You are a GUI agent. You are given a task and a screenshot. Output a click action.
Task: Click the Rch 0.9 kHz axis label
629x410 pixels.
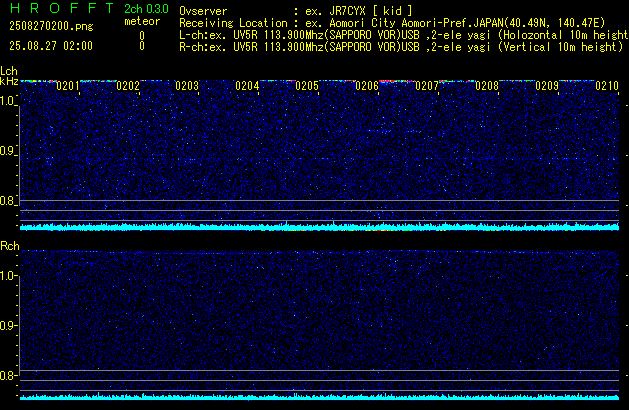pyautogui.click(x=7, y=325)
